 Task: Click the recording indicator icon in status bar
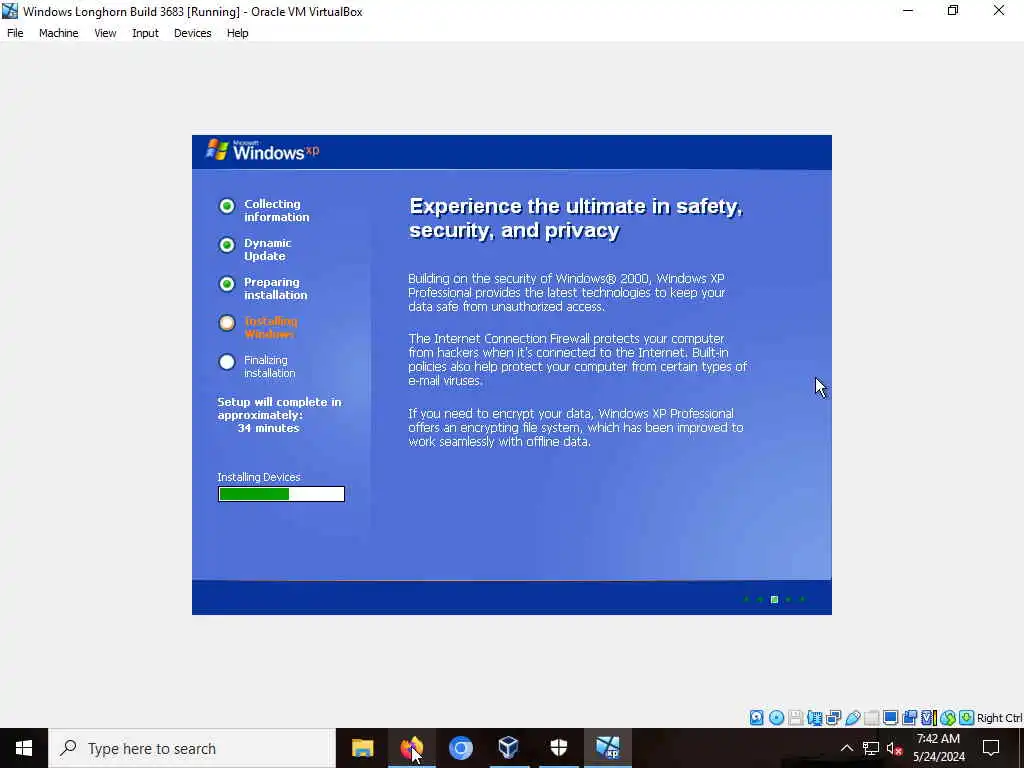909,718
